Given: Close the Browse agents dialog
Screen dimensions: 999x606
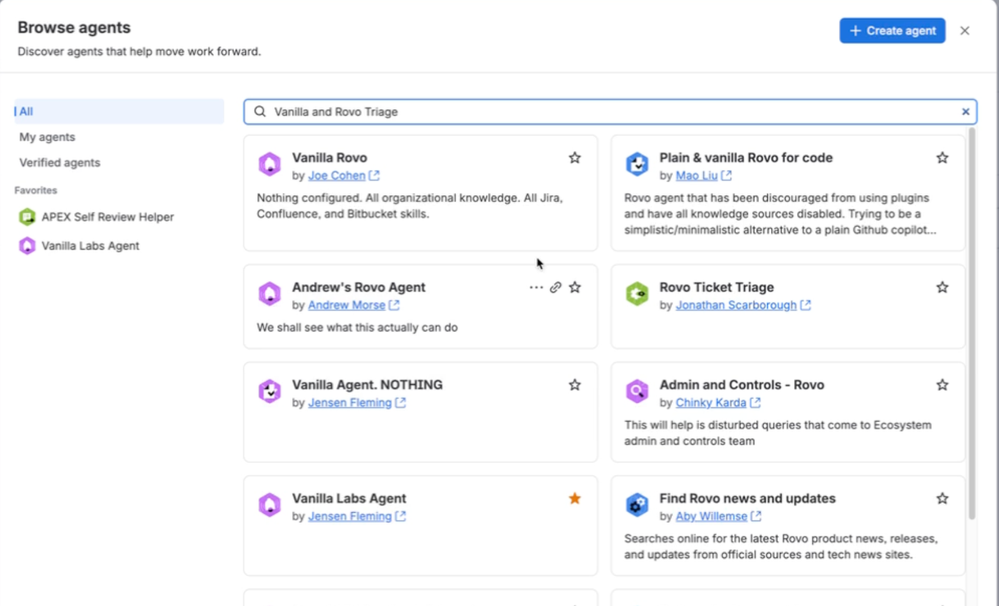Looking at the screenshot, I should click(x=965, y=31).
